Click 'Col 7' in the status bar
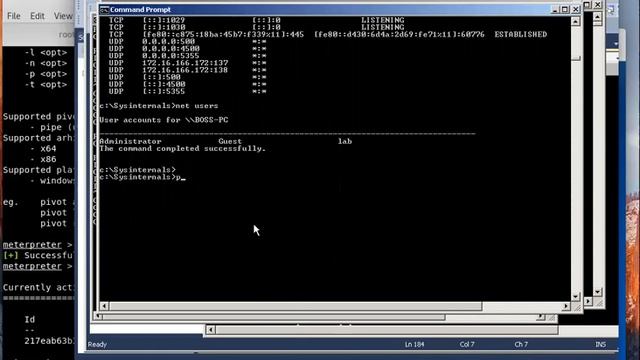Screen dimensions: 640x360 [x=467, y=344]
